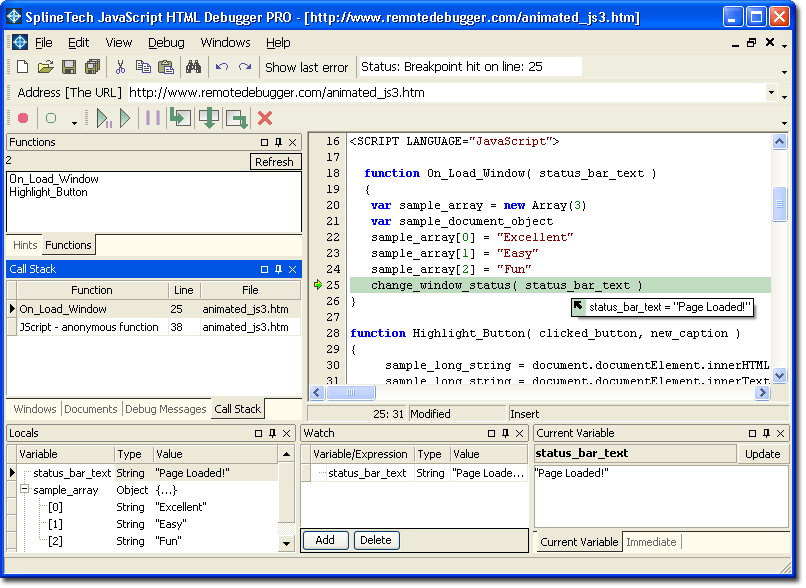Pin the Functions panel
Screen dimensions: 806x588
tap(279, 142)
